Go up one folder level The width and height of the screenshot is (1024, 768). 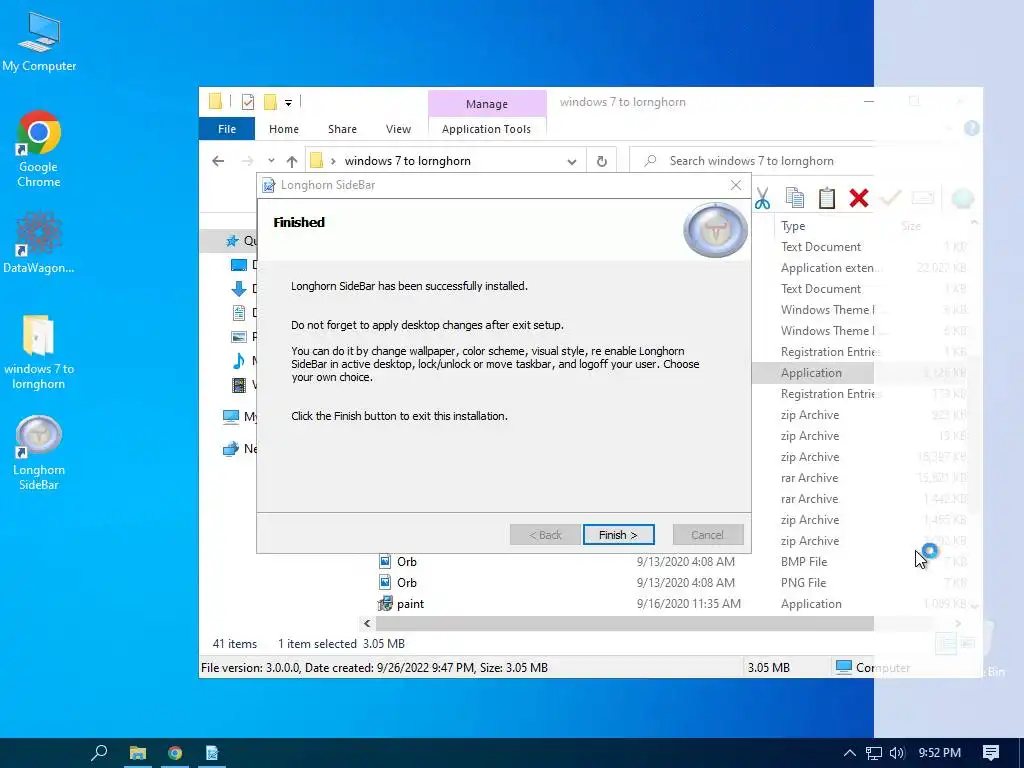click(292, 161)
